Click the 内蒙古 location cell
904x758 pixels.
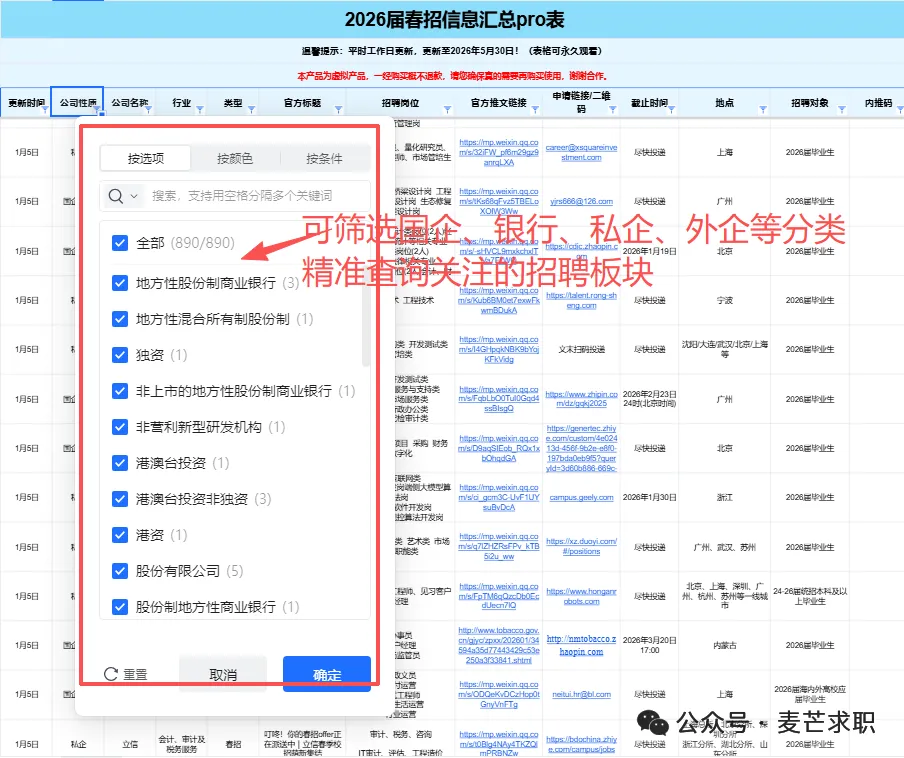(724, 645)
